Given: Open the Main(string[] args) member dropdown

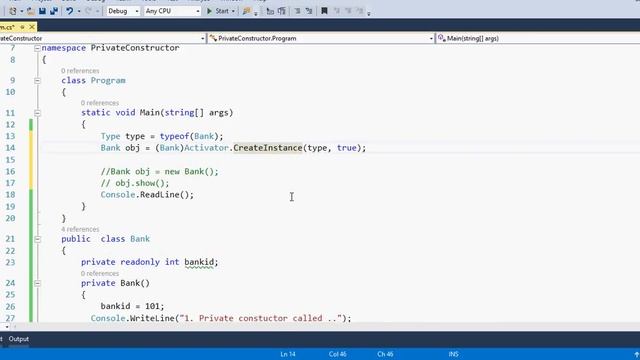Looking at the screenshot, I should pos(538,38).
